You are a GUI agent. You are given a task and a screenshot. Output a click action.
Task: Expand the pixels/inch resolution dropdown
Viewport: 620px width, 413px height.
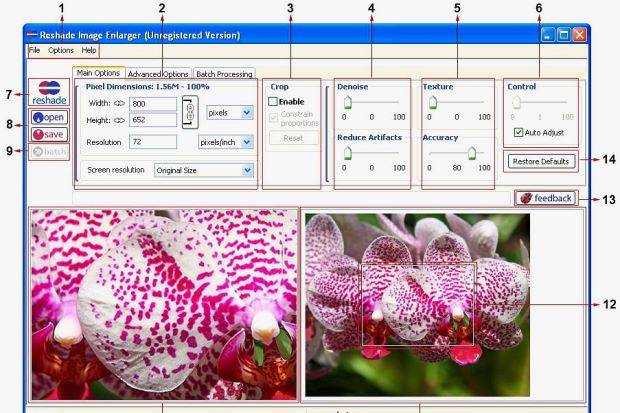226,143
